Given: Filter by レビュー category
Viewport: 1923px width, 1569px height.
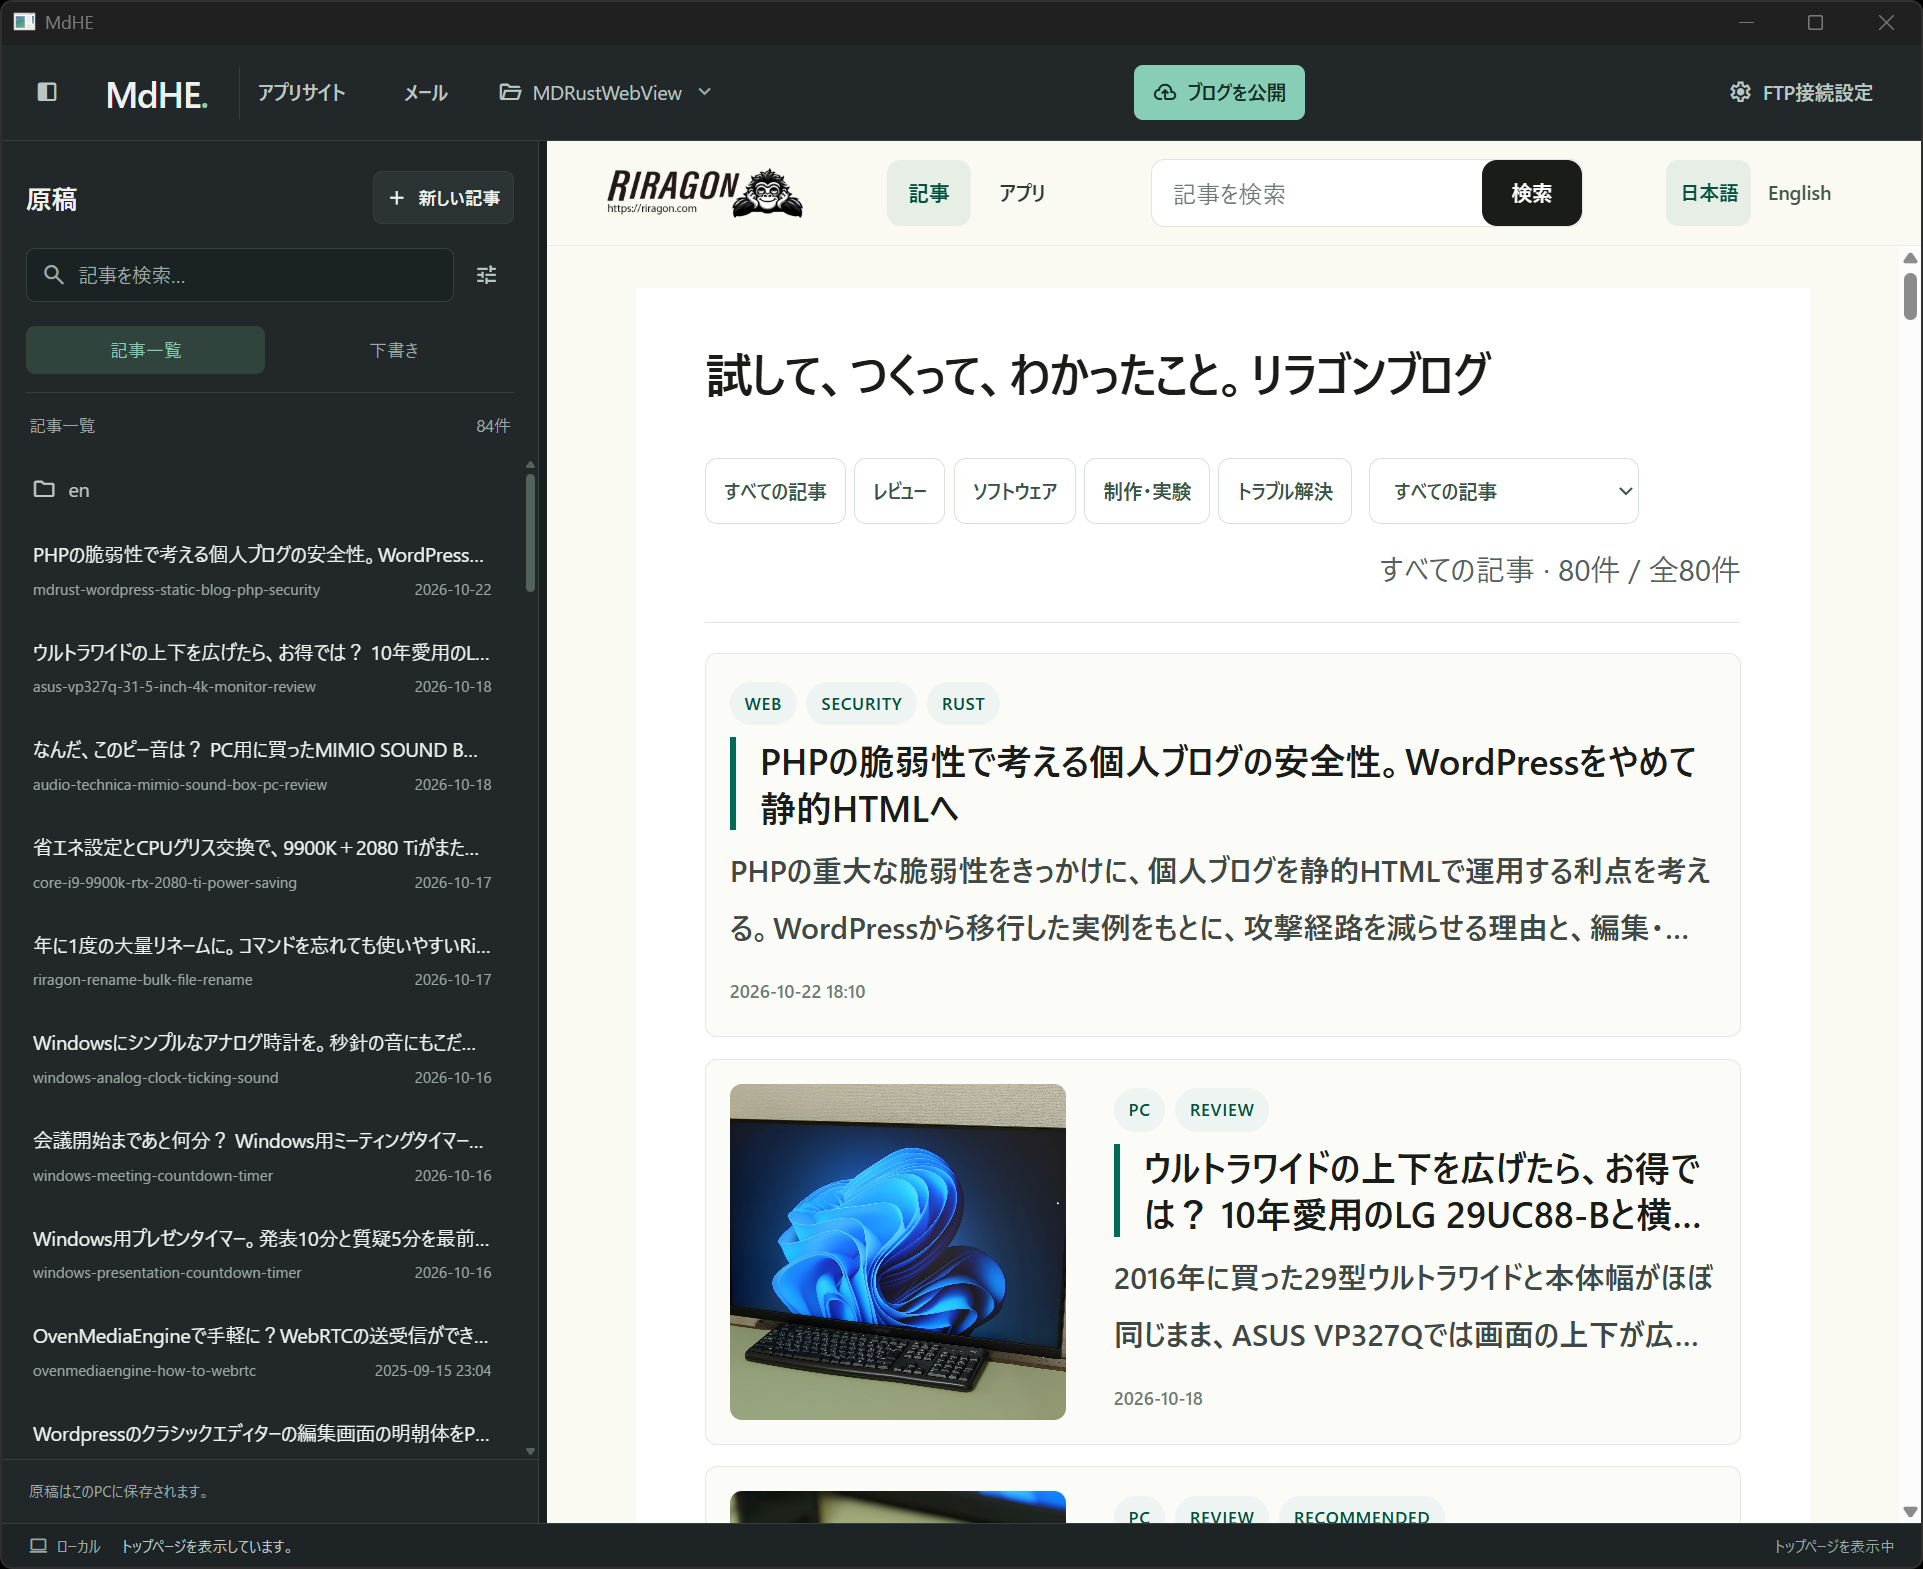Looking at the screenshot, I should click(x=899, y=491).
